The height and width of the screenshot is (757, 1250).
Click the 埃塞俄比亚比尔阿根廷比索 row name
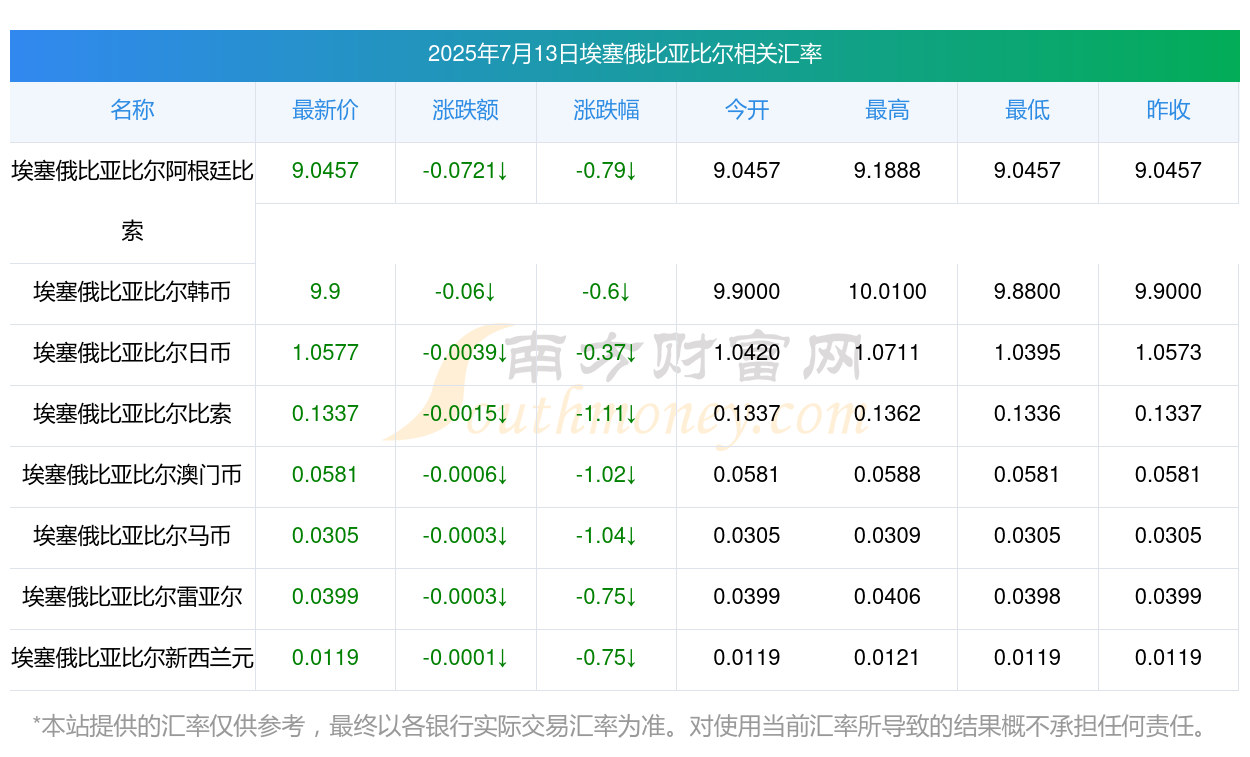[x=132, y=201]
